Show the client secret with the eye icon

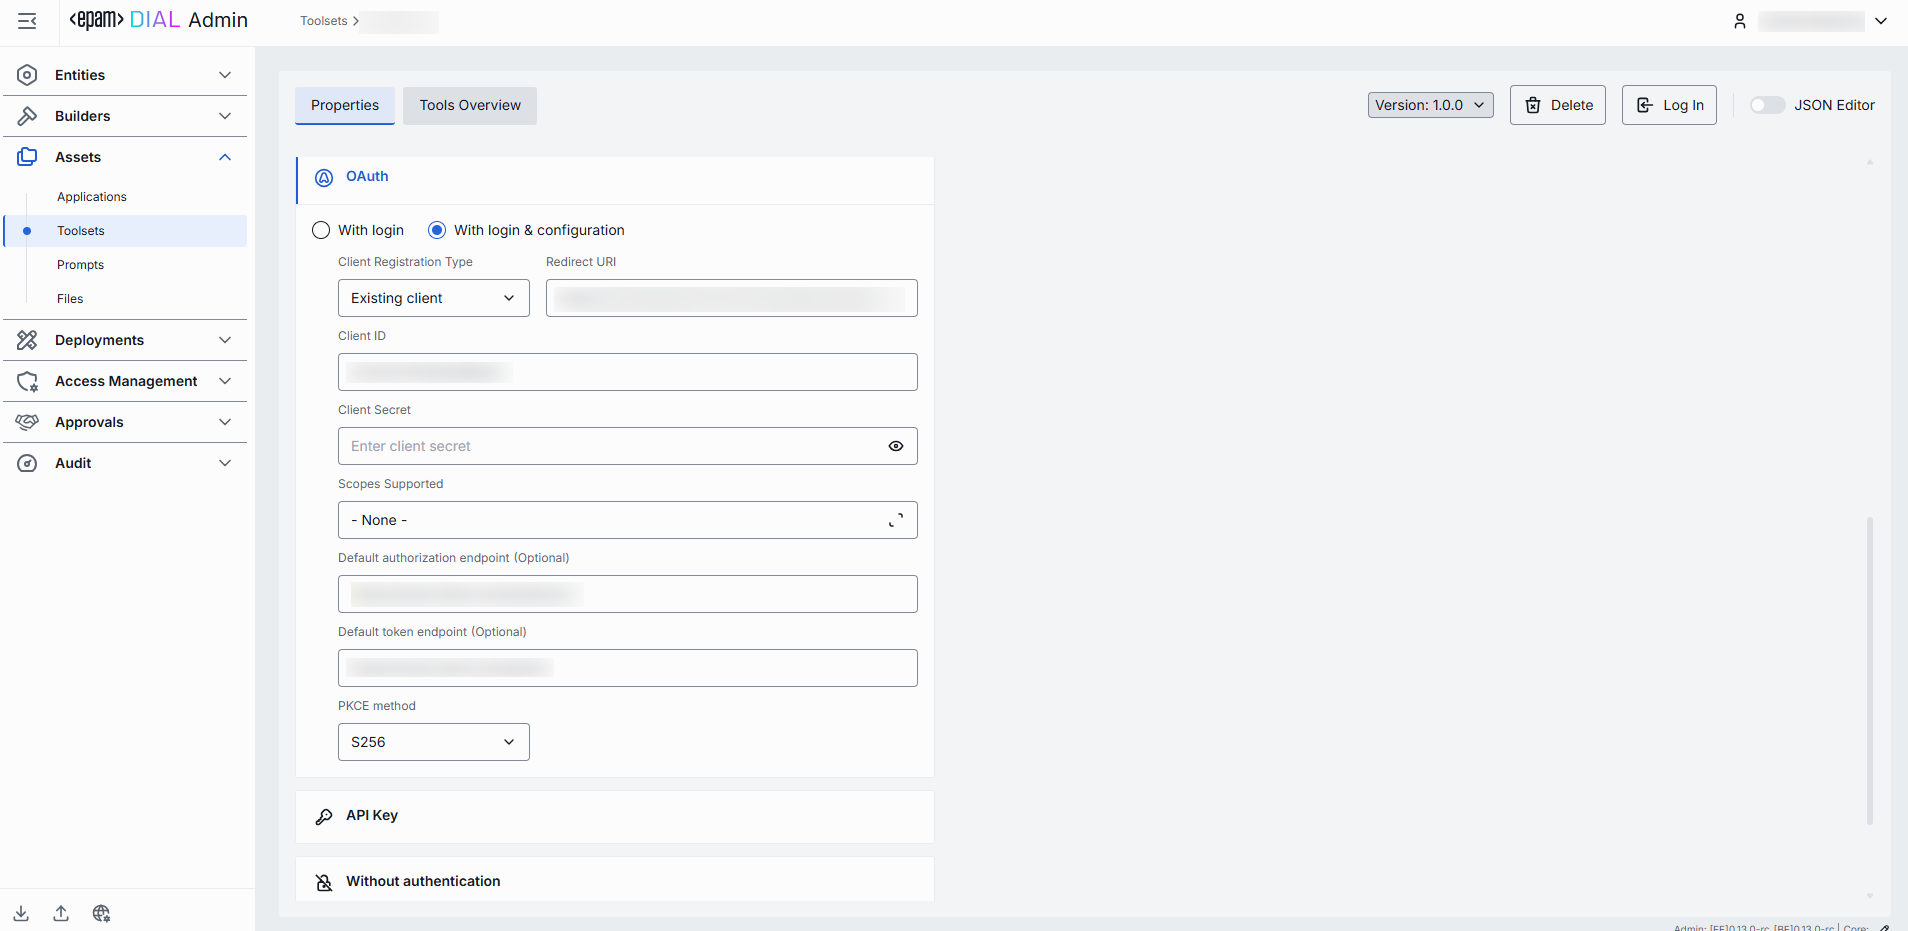[896, 446]
